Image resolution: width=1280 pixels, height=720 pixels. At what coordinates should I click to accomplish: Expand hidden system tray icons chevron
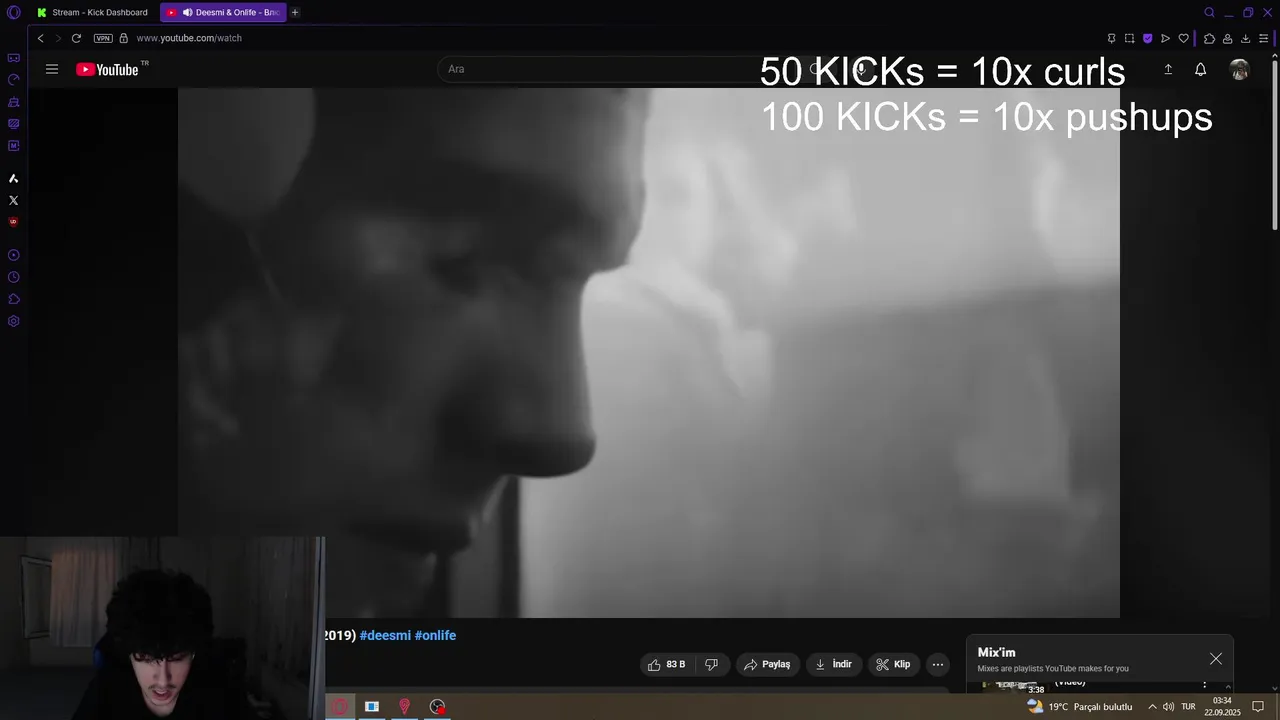click(1152, 706)
